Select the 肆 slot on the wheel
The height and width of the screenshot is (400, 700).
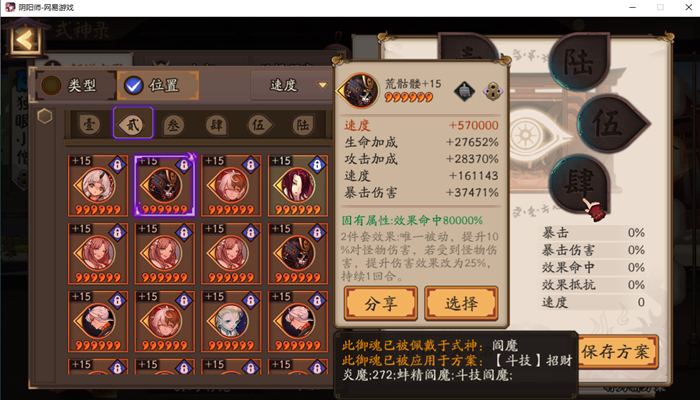[x=579, y=184]
